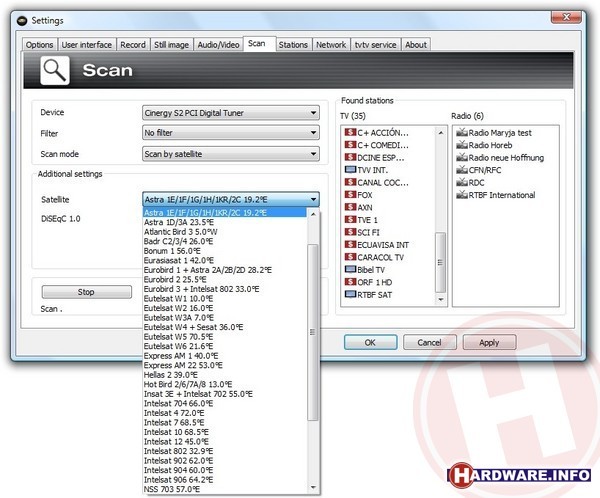The height and width of the screenshot is (498, 600).
Task: Click the paid icon beside FOX
Action: click(350, 194)
